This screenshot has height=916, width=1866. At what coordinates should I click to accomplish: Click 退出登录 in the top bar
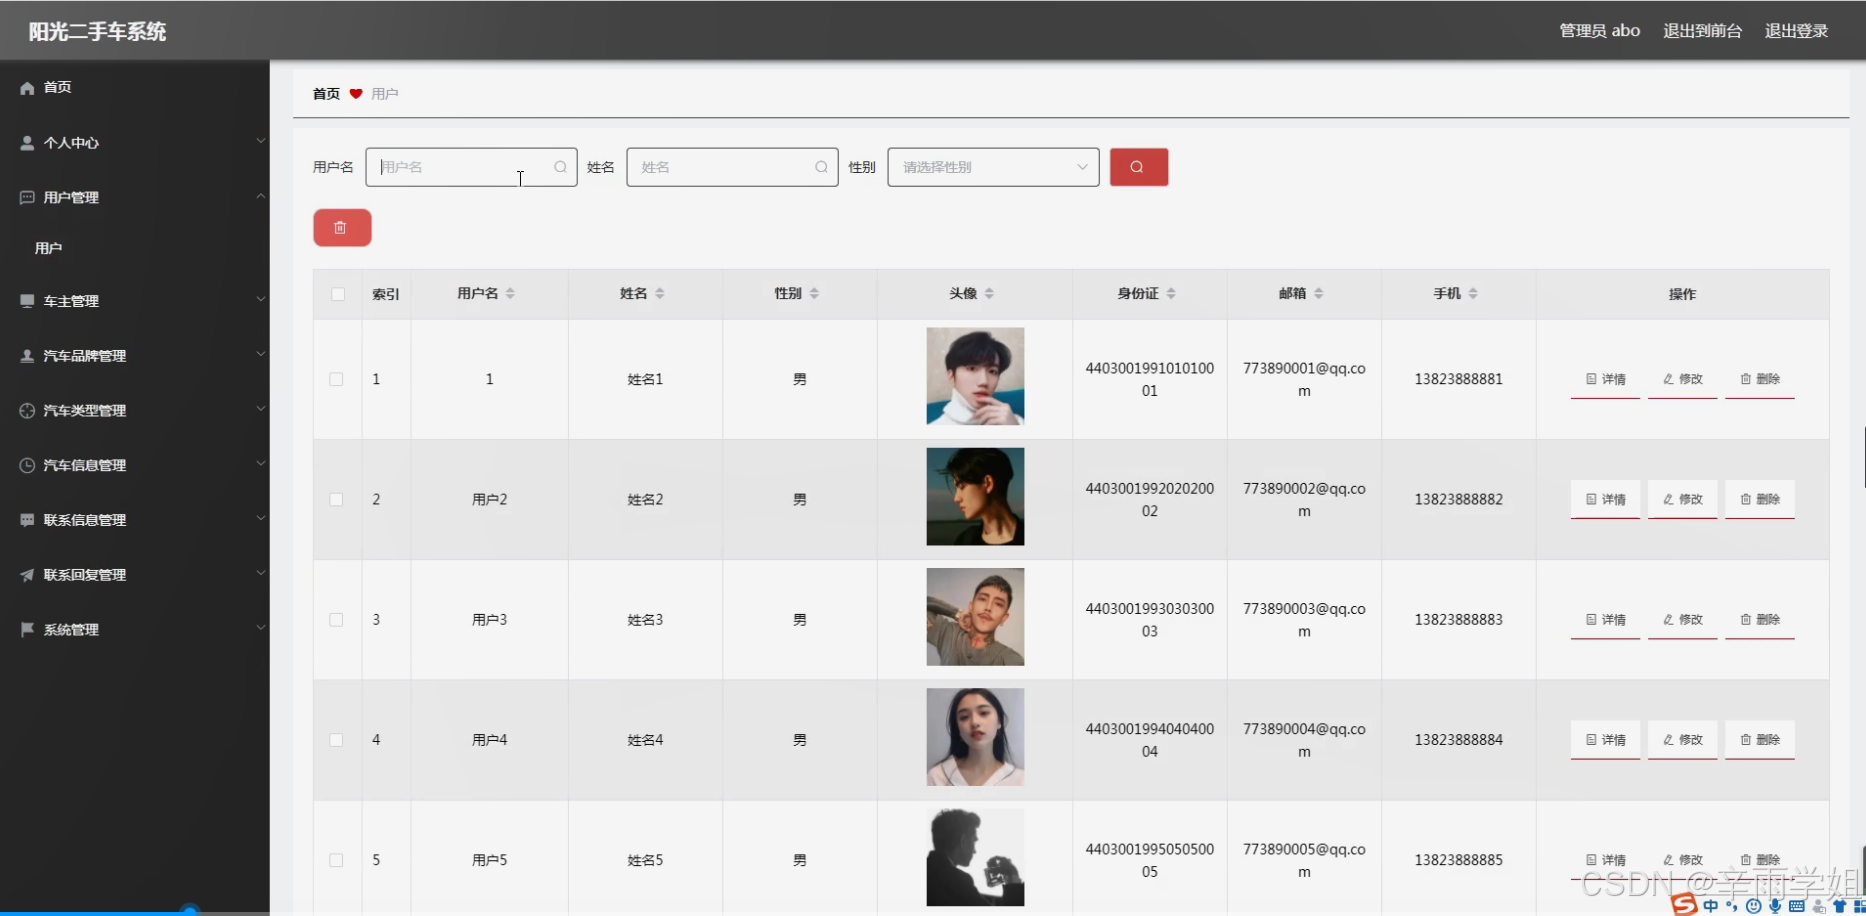click(x=1796, y=30)
